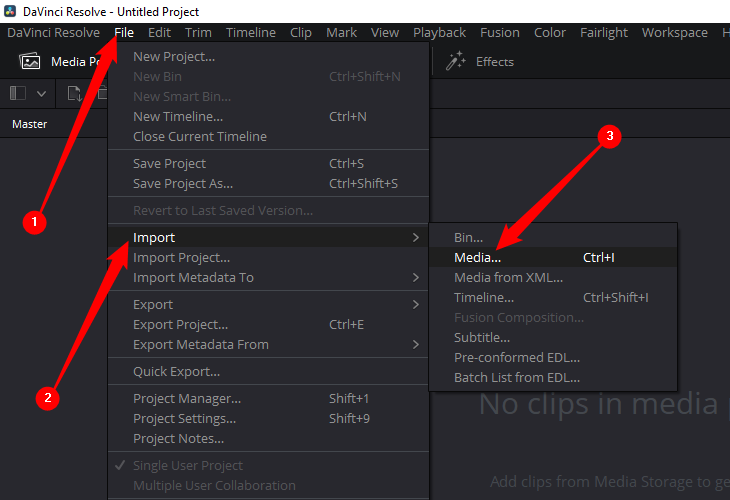Click the import media toolbar icon
The width and height of the screenshot is (730, 500).
pos(74,94)
